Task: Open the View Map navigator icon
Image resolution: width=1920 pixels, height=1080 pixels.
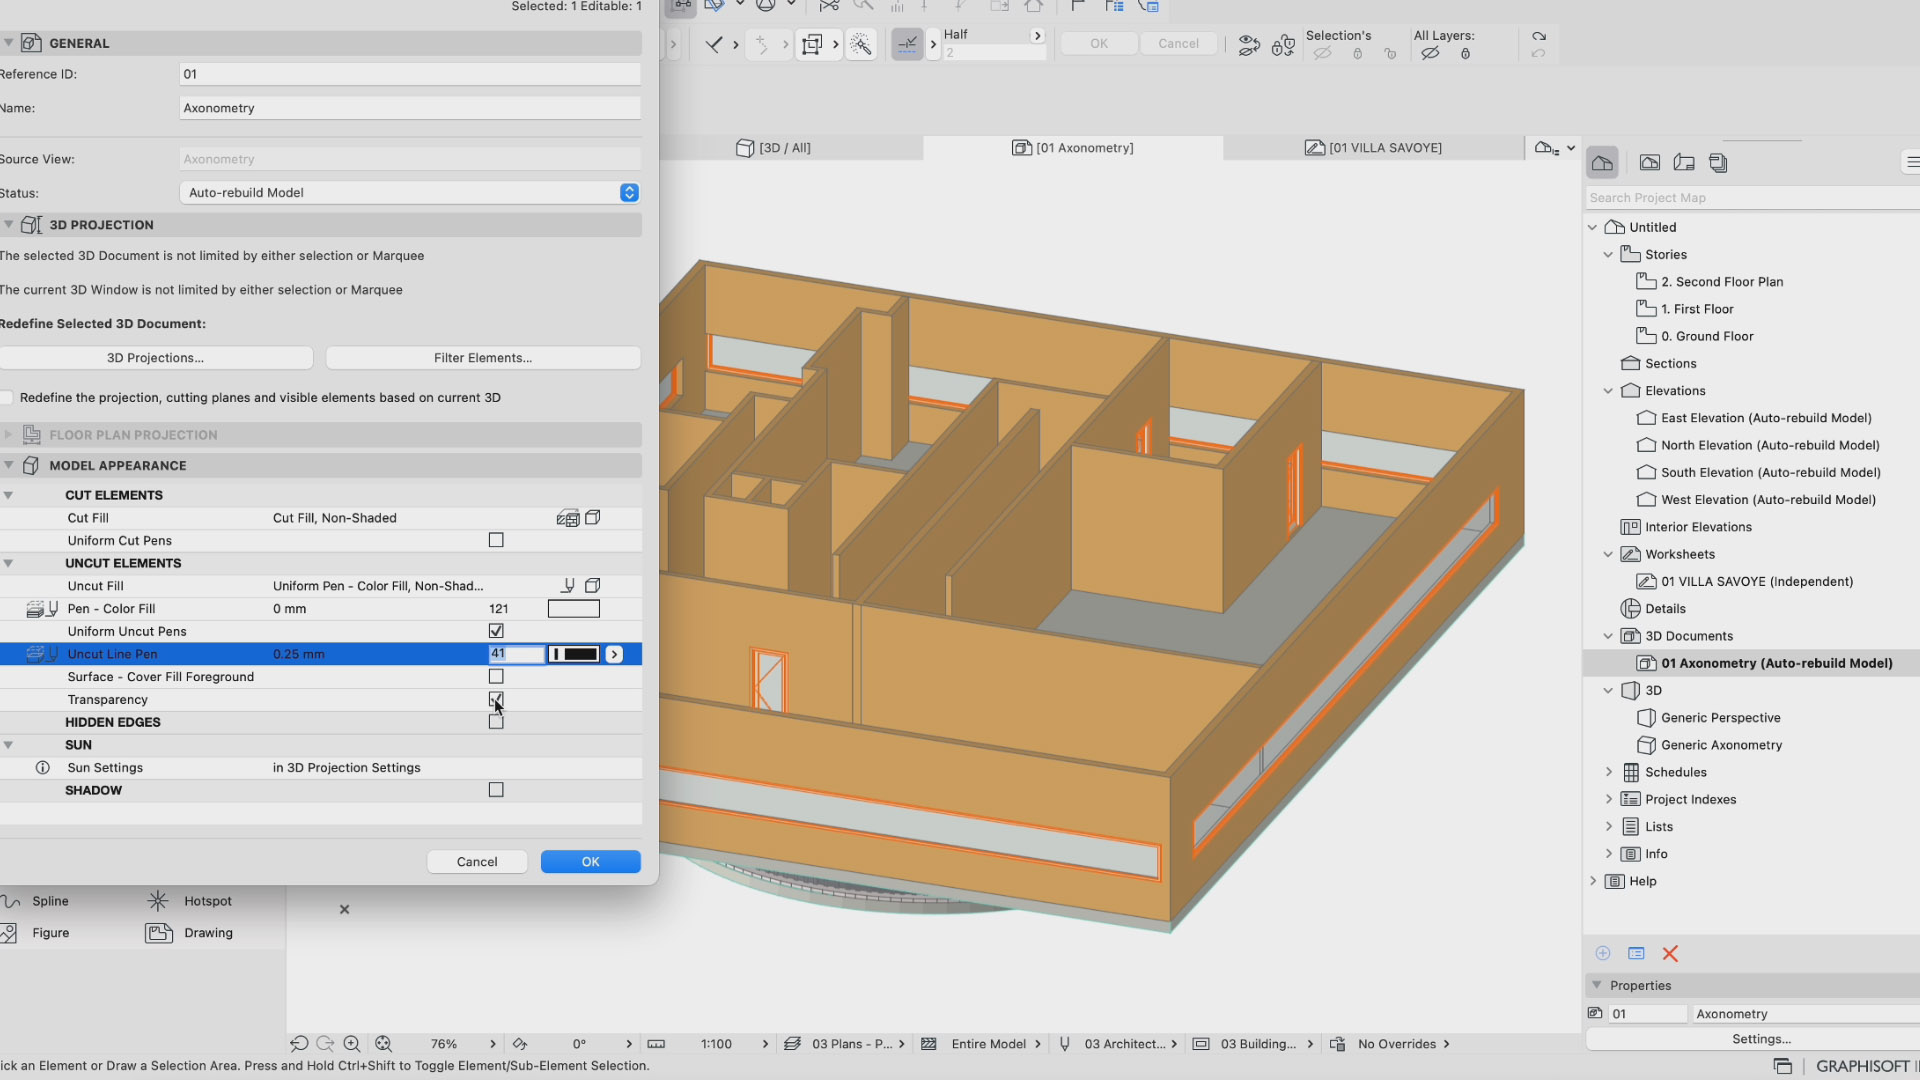Action: pos(1650,163)
